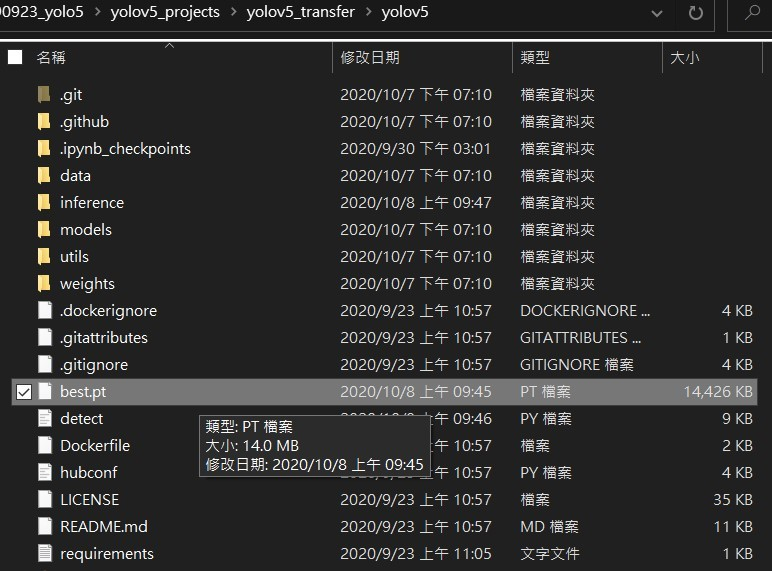Navigate to yolov5_transfer breadcrumb
This screenshot has height=571, width=772.
[x=300, y=12]
